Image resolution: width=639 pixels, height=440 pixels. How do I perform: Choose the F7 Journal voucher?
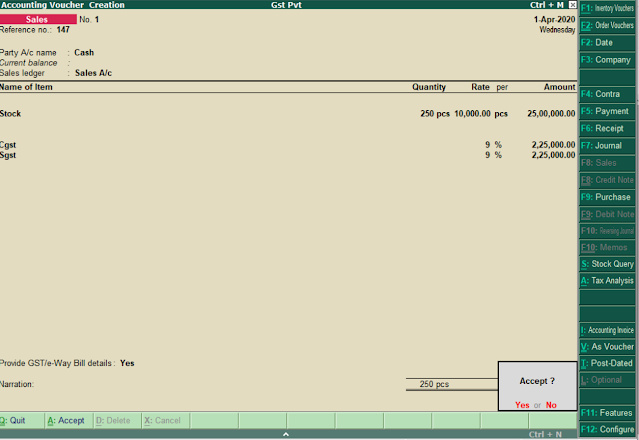pos(607,145)
